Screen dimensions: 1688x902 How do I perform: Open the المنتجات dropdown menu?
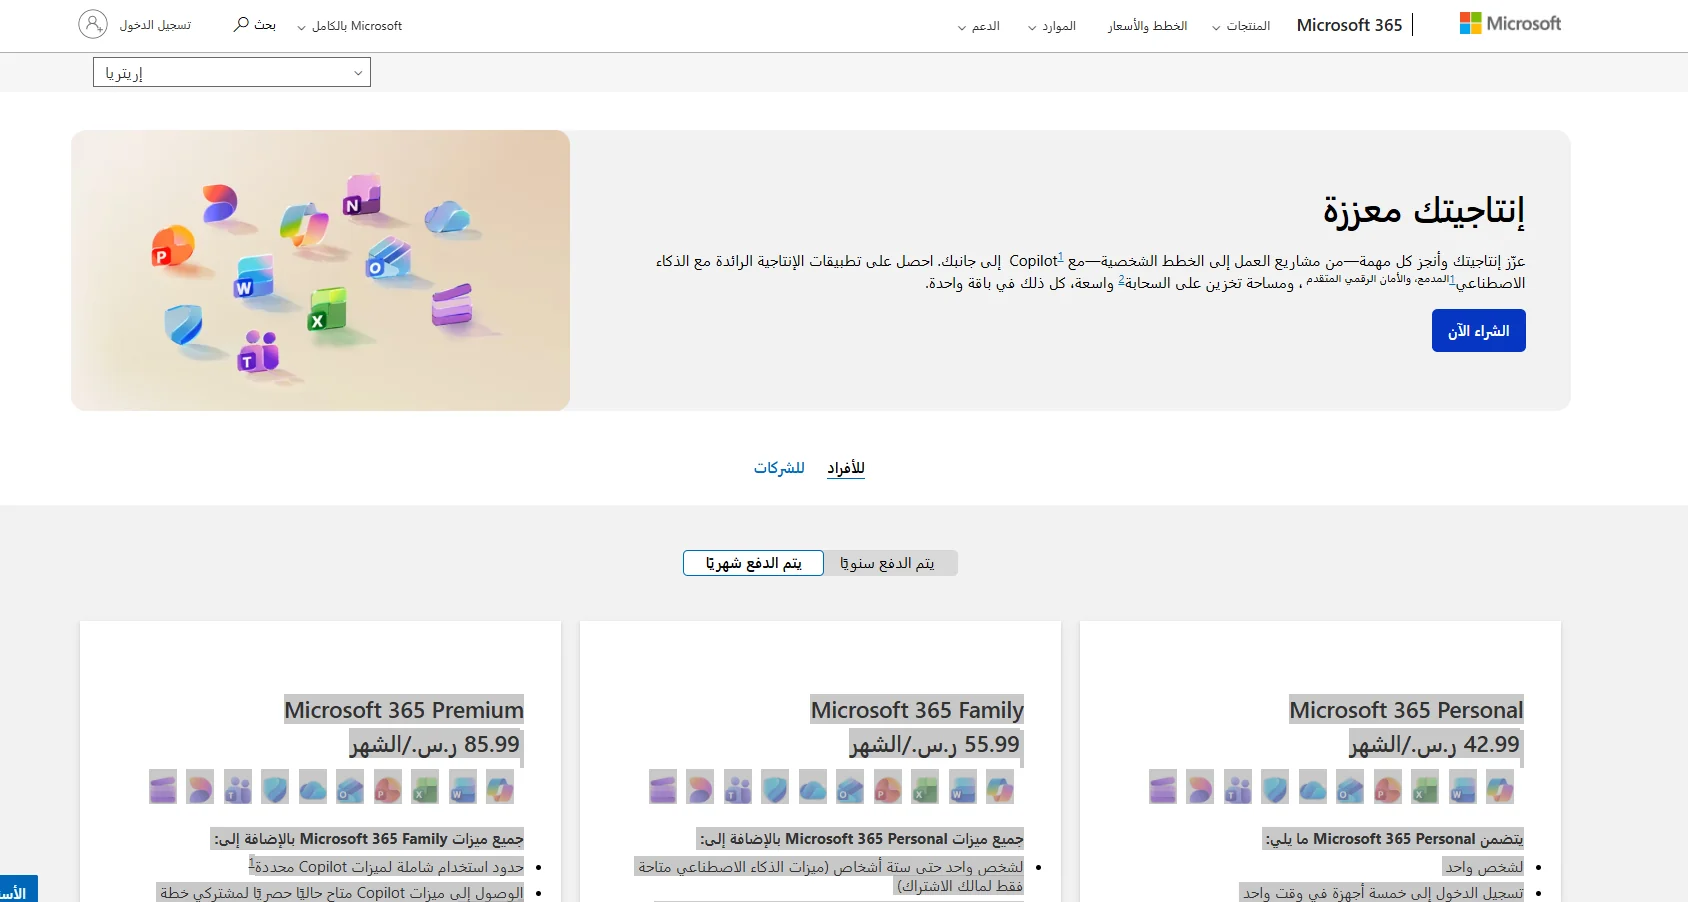click(1242, 26)
